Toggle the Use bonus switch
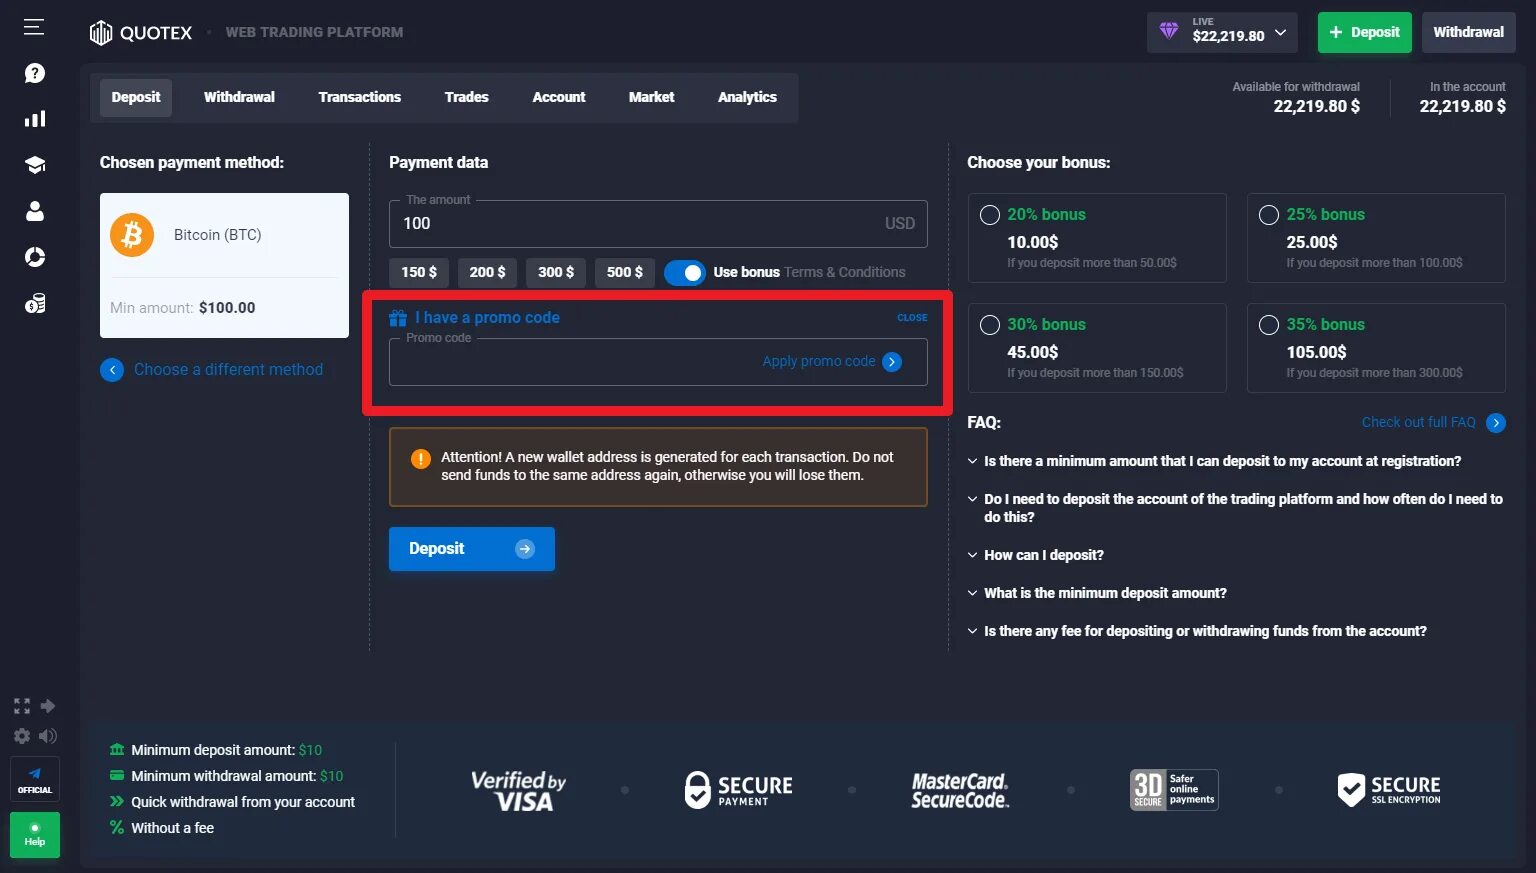This screenshot has width=1536, height=873. [x=685, y=272]
